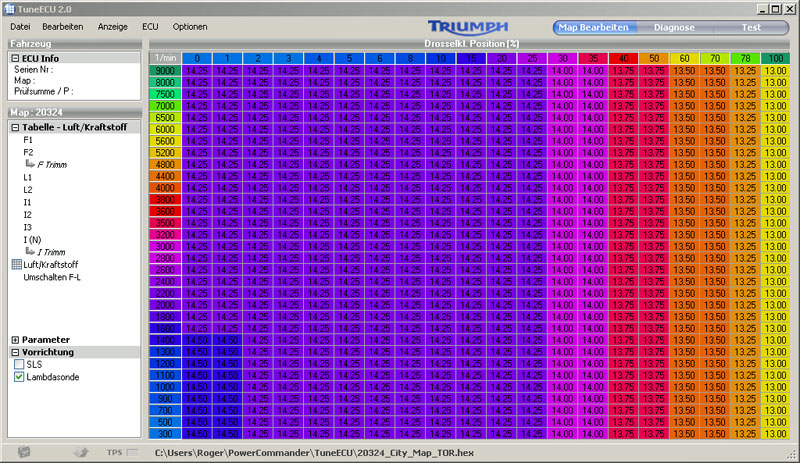Click 13.75 cell at 5200 rpm, throttle 40

click(623, 153)
